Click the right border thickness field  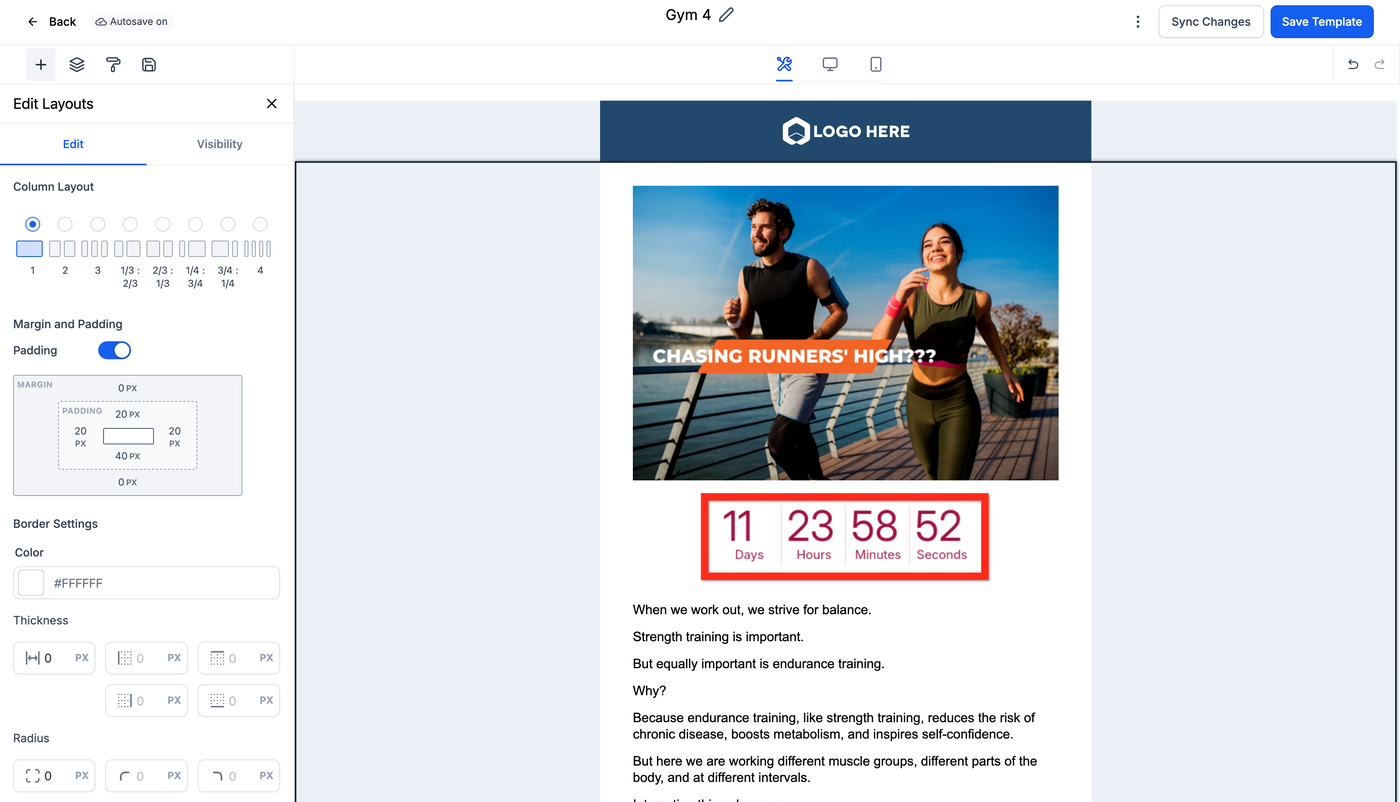coord(146,701)
